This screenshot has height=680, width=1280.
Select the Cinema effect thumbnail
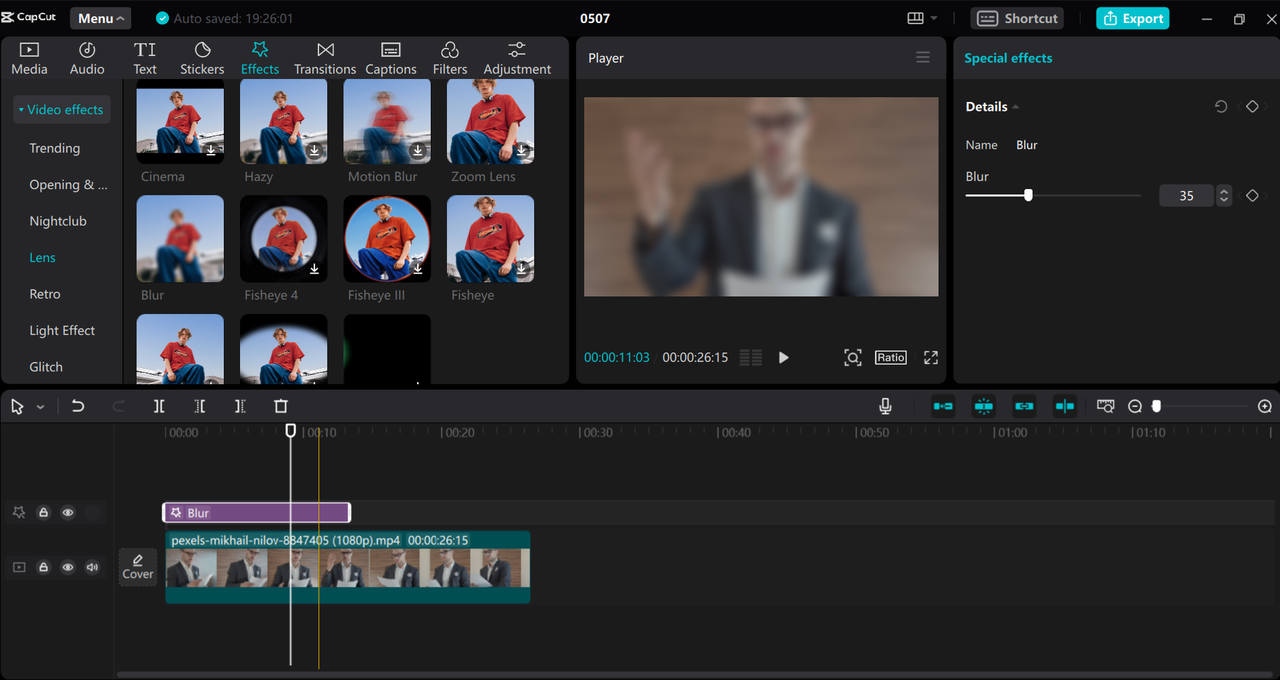point(180,121)
